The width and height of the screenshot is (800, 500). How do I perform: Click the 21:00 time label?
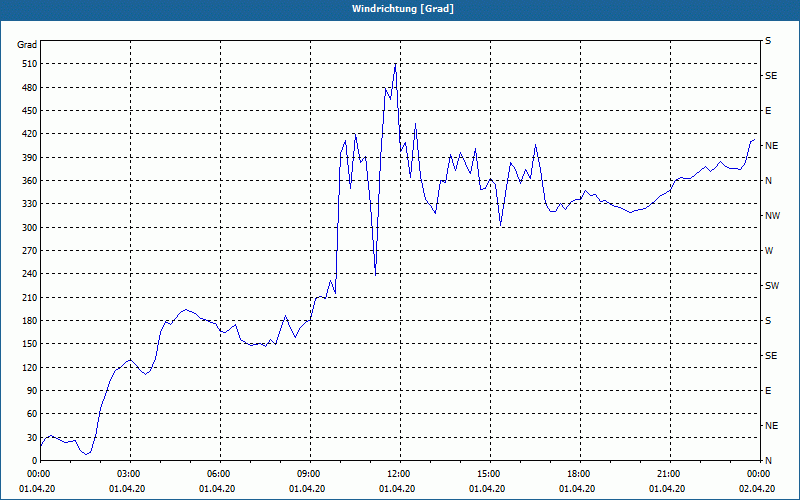670,474
